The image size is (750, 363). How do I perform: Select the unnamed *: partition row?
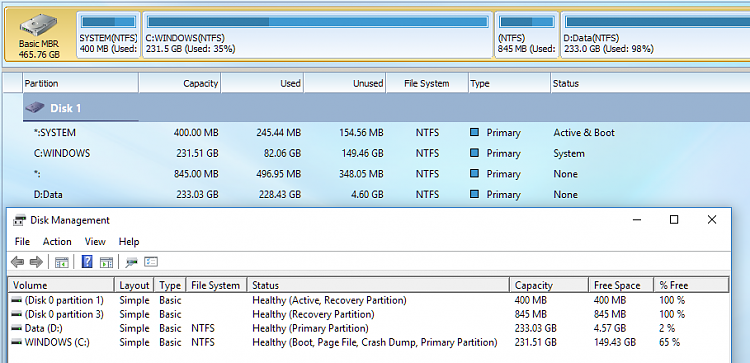pos(386,174)
